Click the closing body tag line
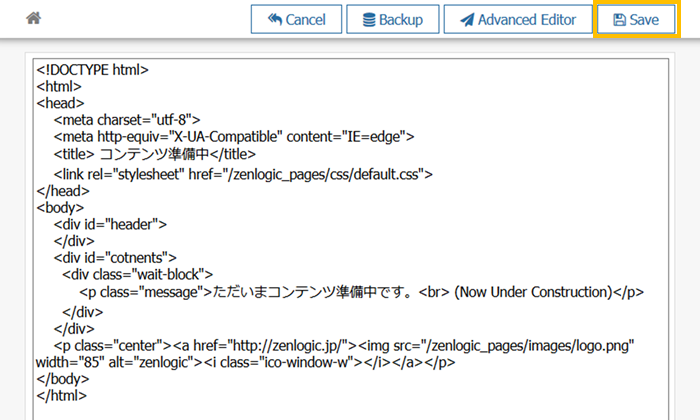The width and height of the screenshot is (700, 420). (x=62, y=379)
